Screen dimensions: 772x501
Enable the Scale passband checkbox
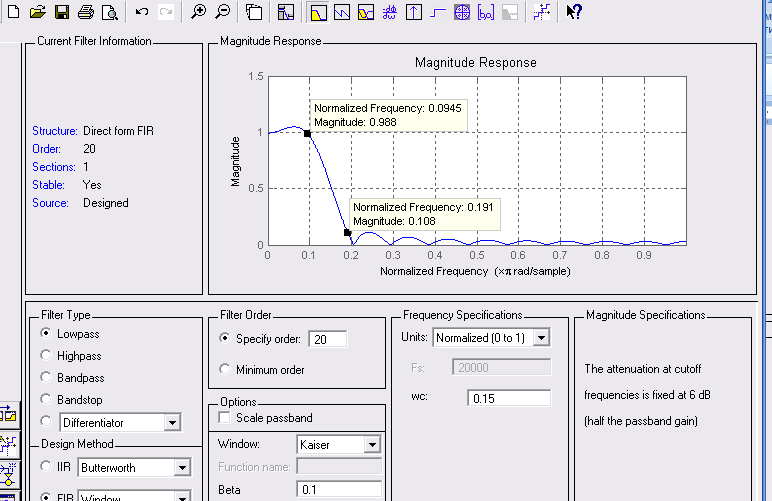(x=225, y=417)
